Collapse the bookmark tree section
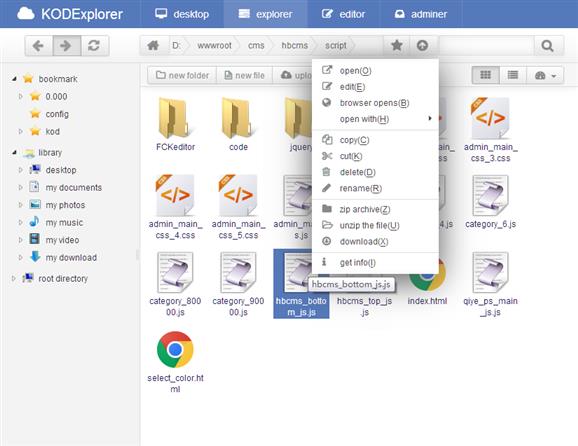The image size is (578, 446). [x=14, y=79]
